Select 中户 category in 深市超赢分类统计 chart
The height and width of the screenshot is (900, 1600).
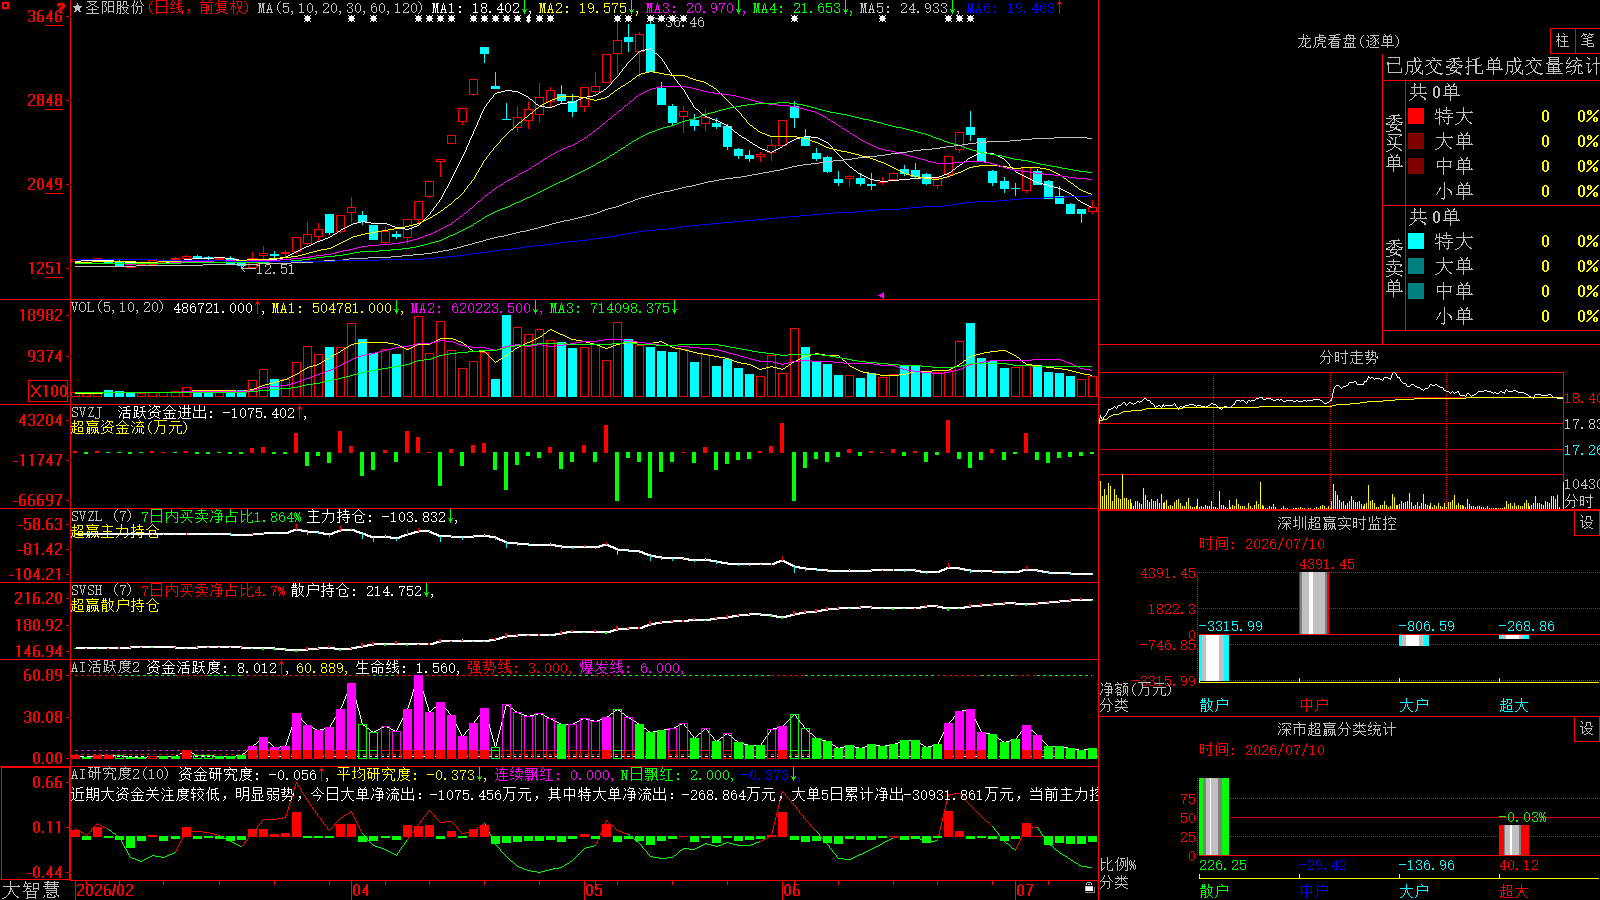click(x=1314, y=891)
